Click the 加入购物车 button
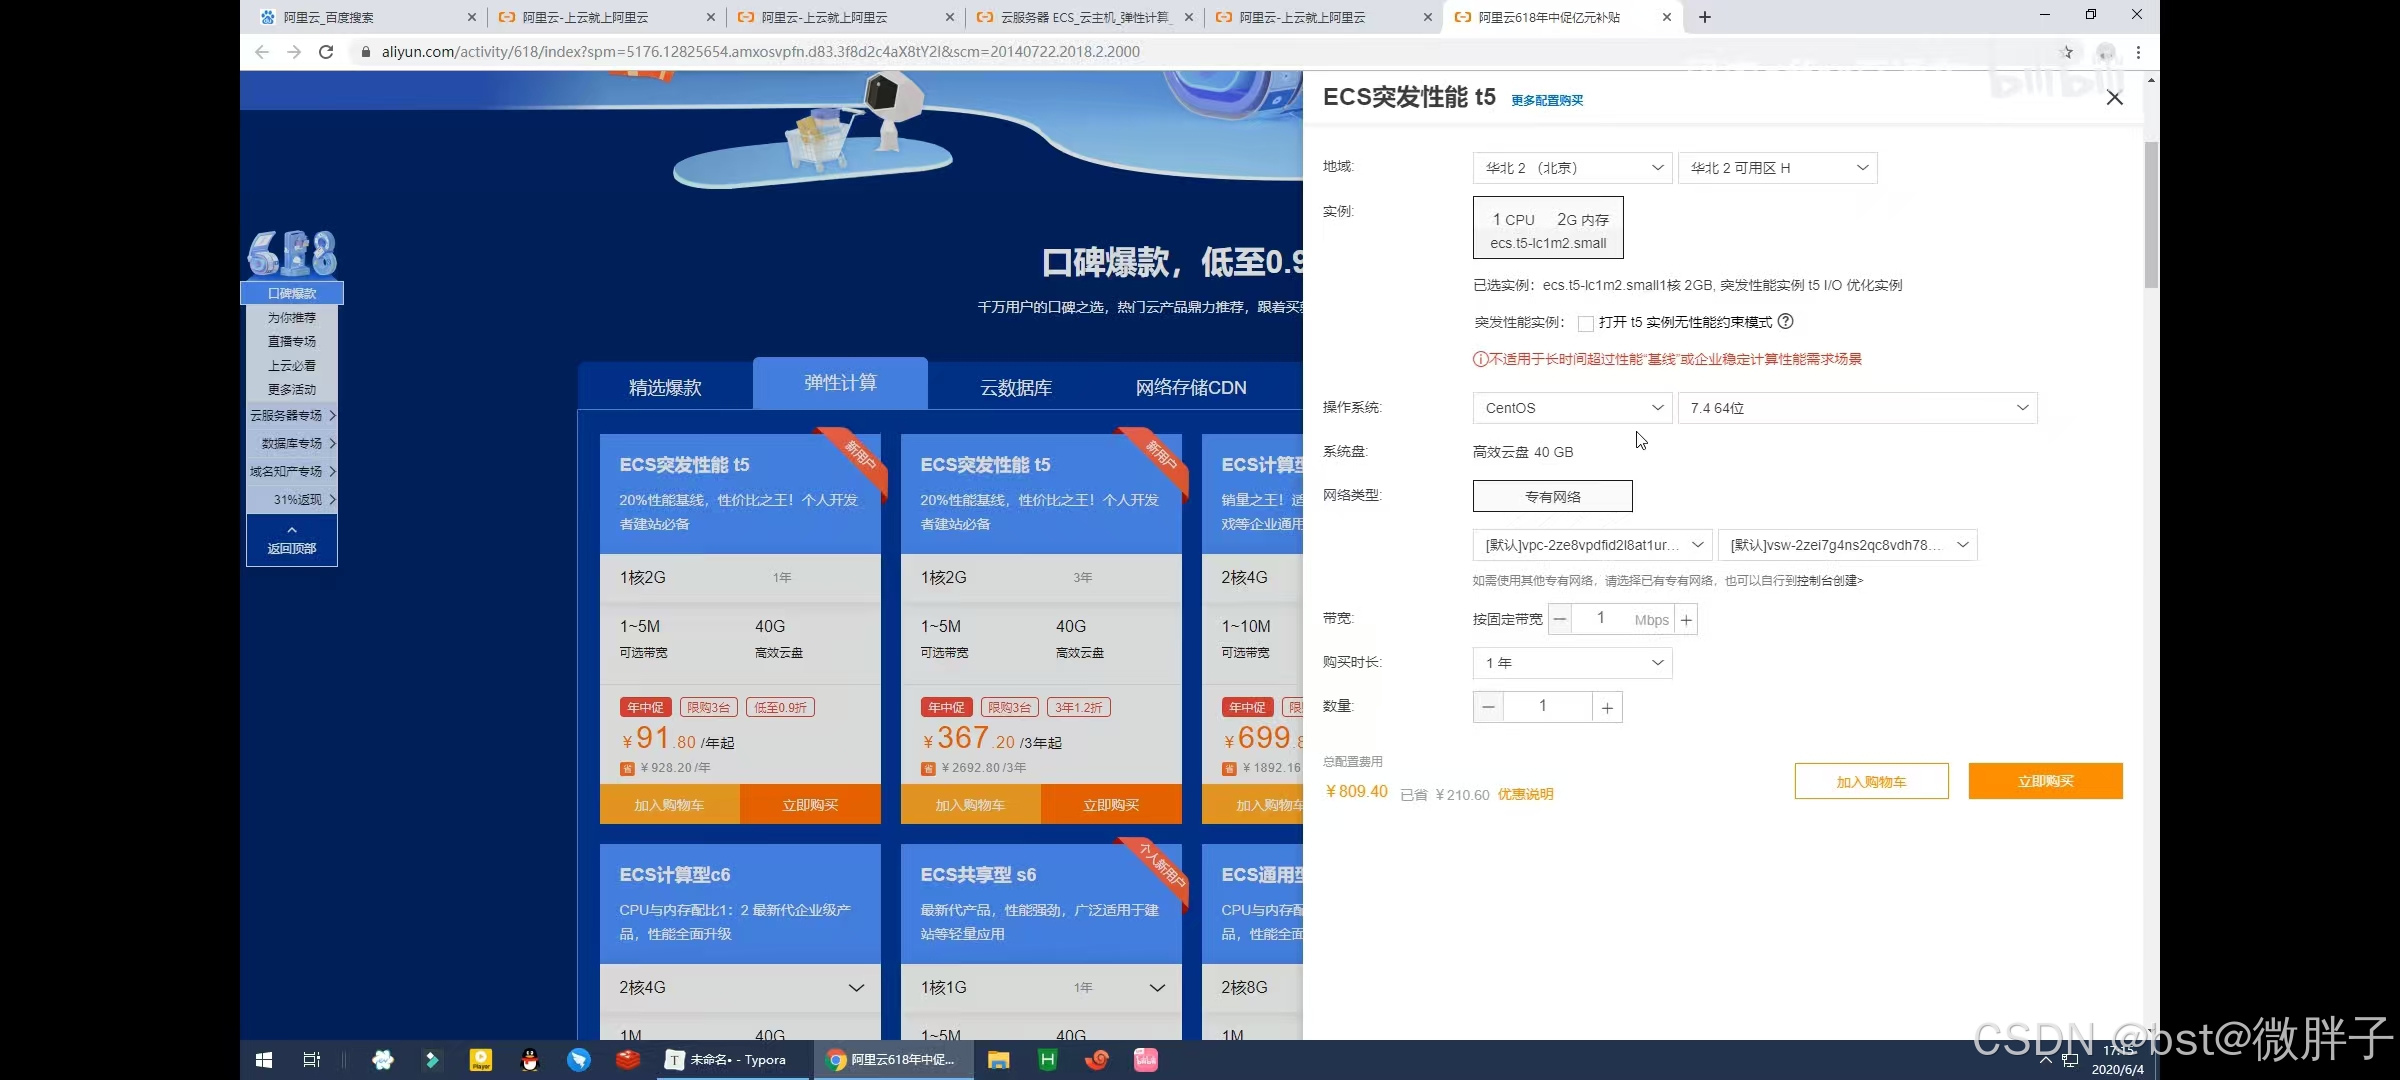 pyautogui.click(x=1871, y=781)
